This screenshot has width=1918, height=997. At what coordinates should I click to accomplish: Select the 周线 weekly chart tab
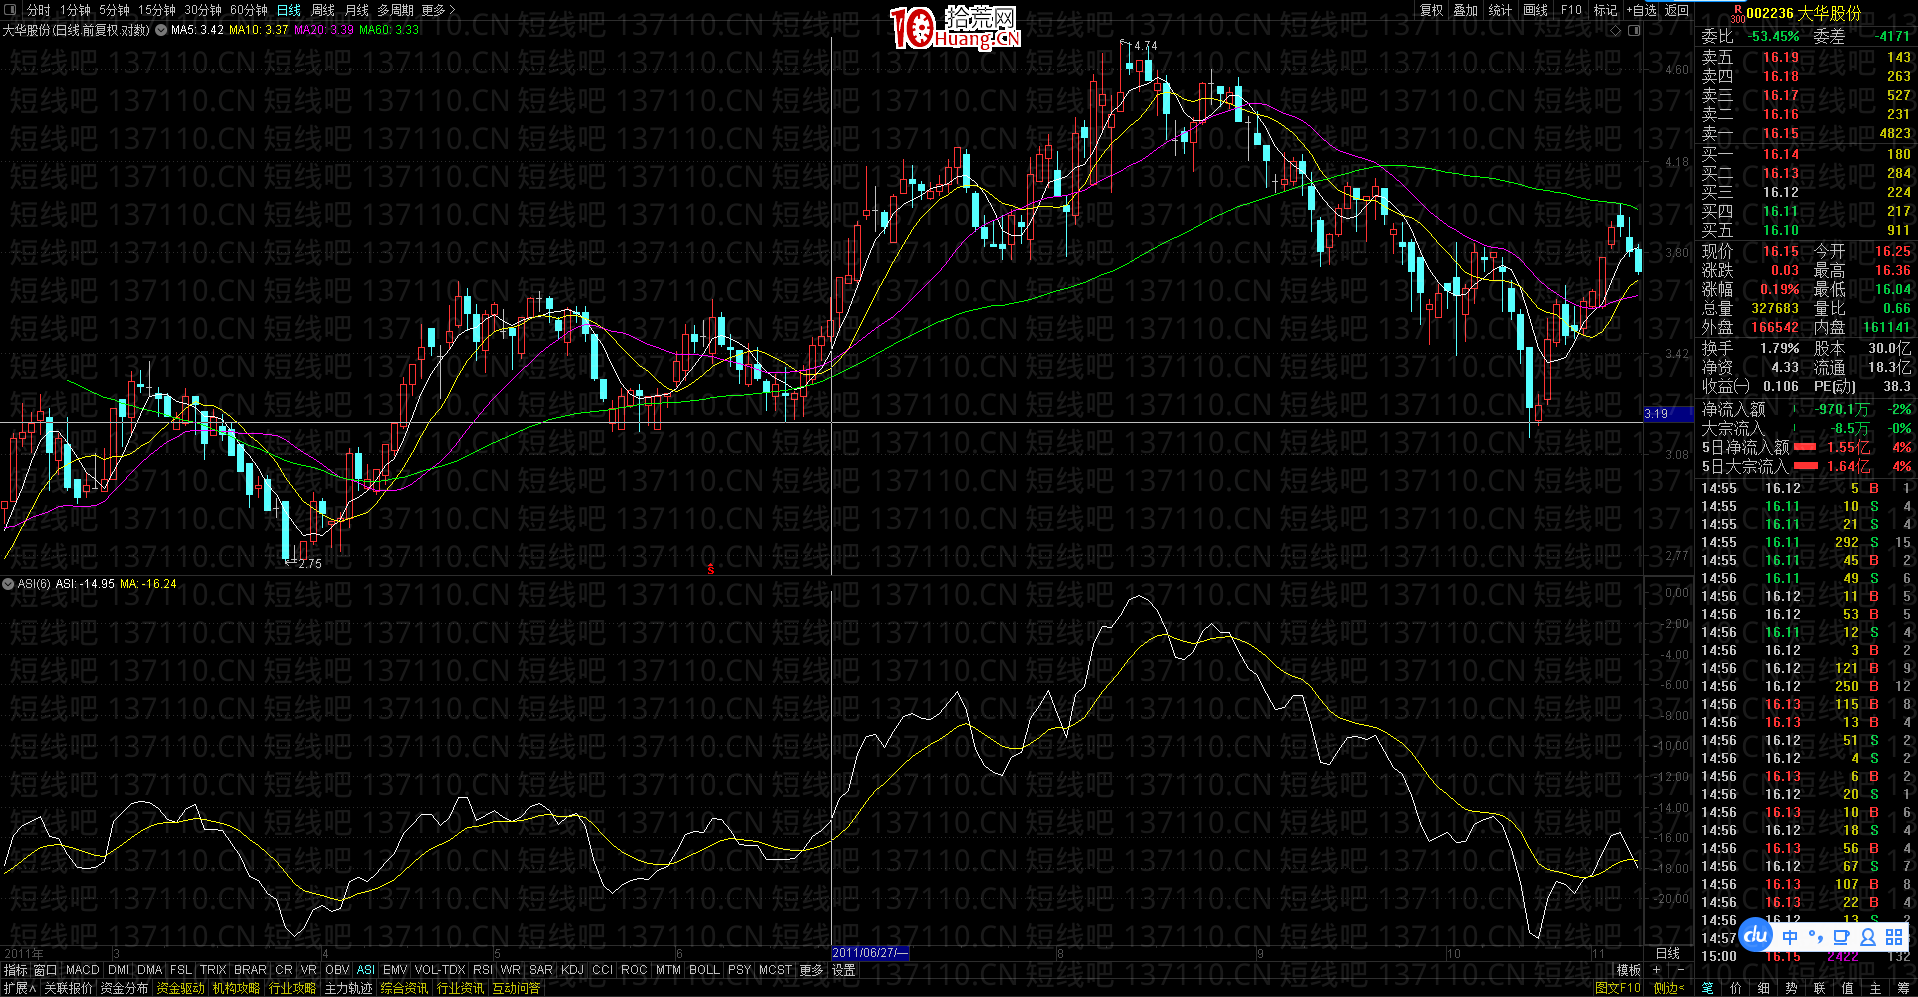click(323, 10)
